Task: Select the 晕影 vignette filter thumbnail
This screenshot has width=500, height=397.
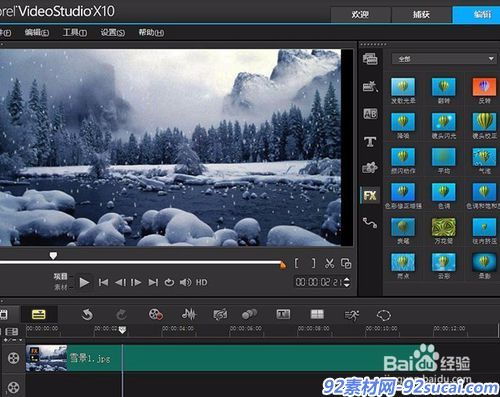Action: 484,262
